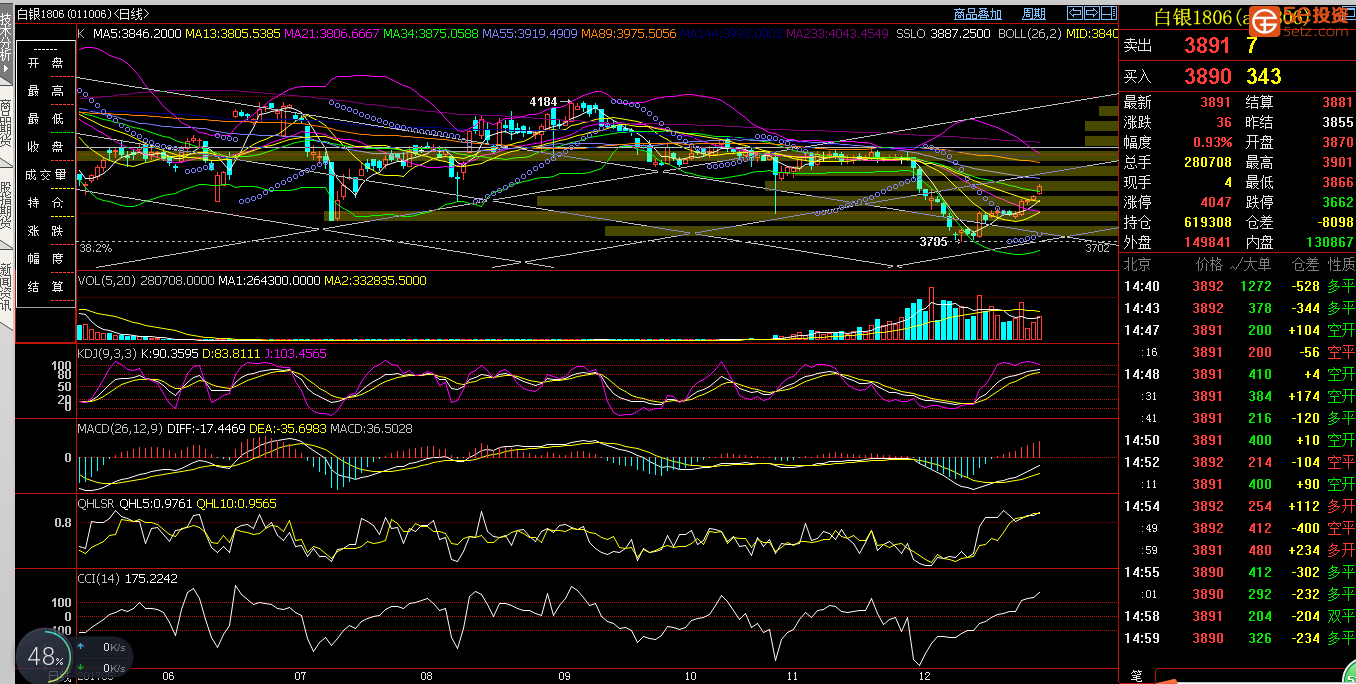
Task: Click the MACD(26,12,9) indicator title
Action: coord(120,428)
